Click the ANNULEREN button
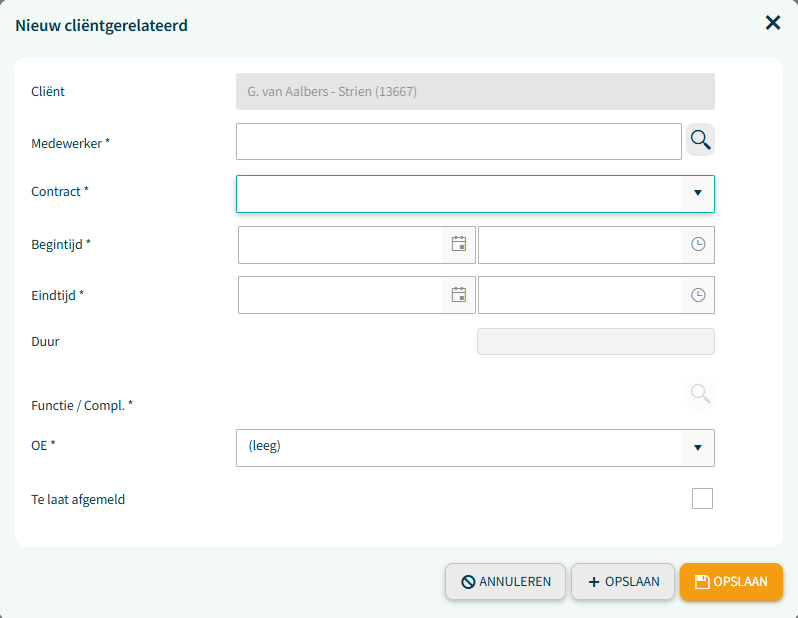The image size is (798, 618). (x=505, y=581)
